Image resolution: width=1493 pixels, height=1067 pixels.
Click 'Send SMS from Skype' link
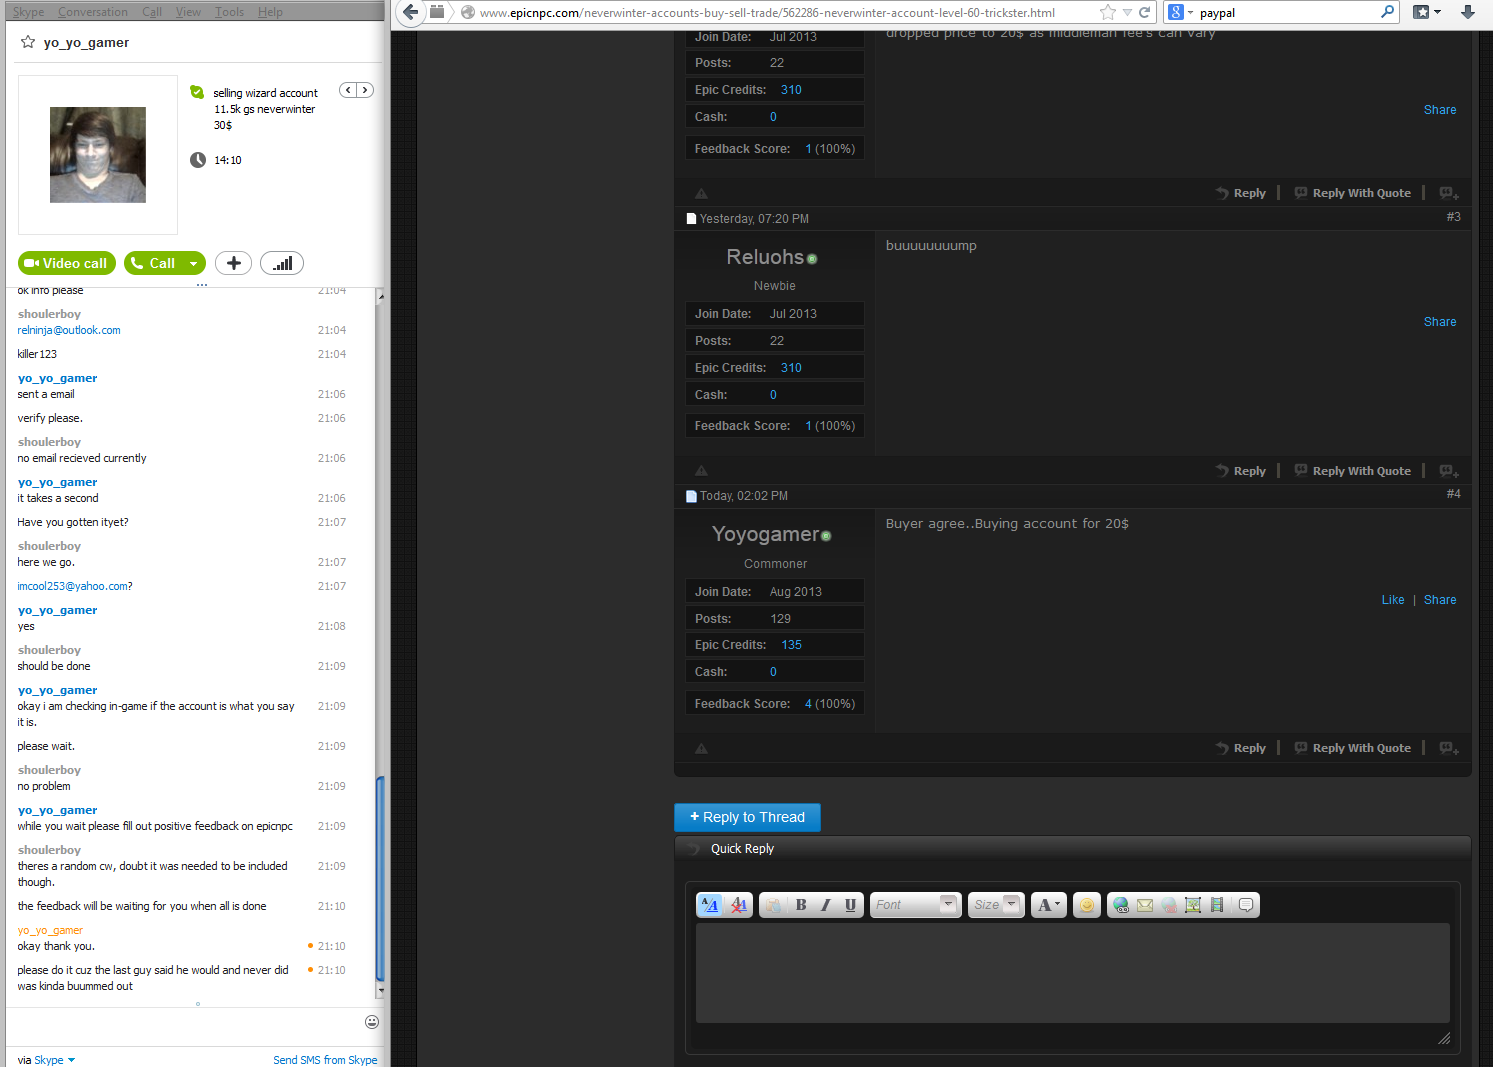click(325, 1060)
